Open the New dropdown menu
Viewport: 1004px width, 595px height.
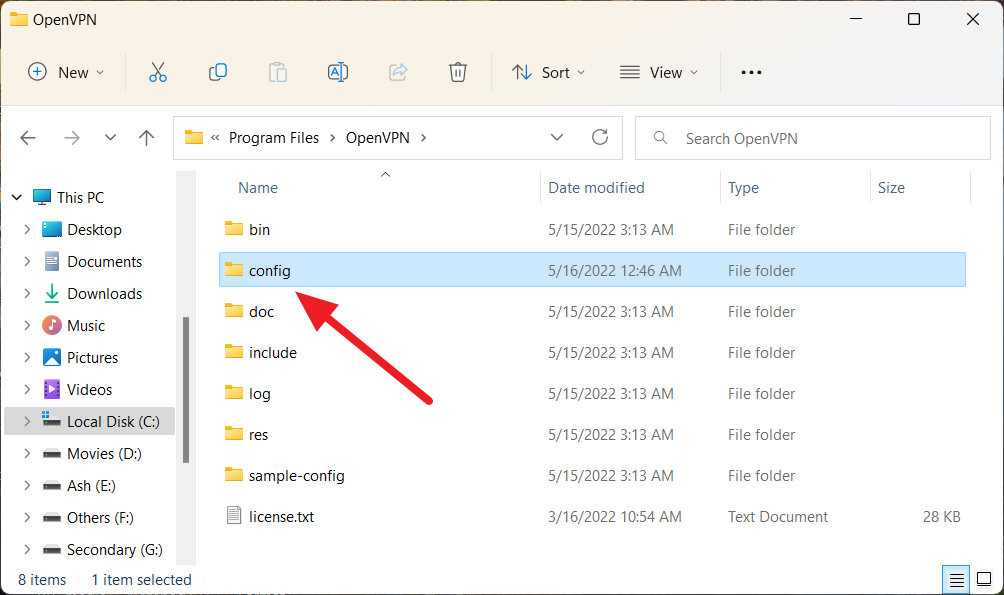click(66, 72)
